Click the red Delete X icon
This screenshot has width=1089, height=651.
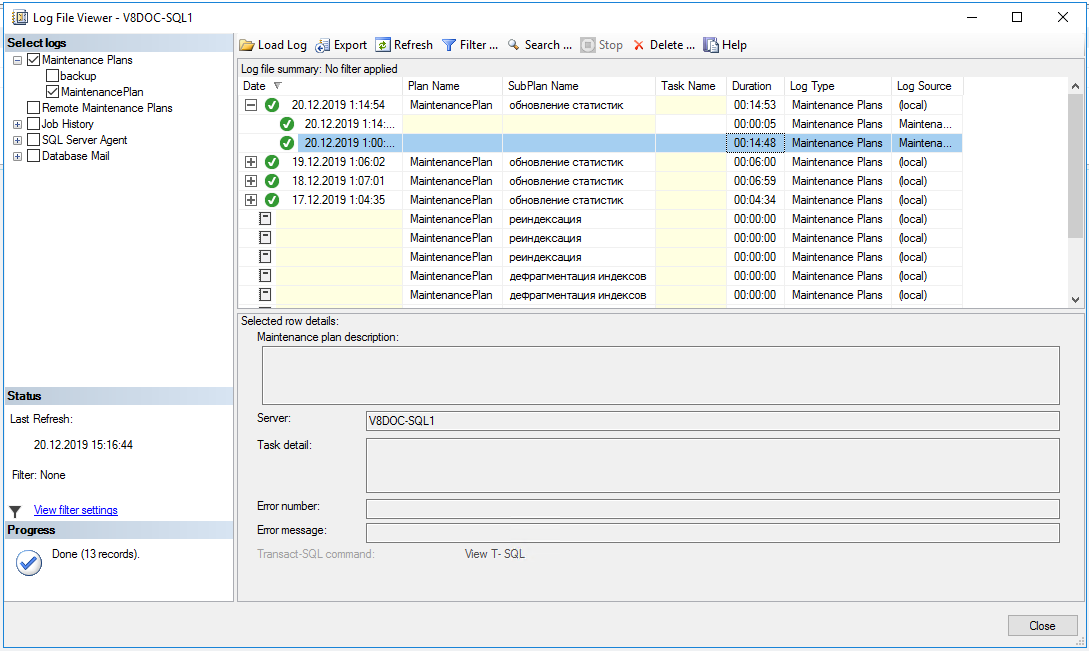638,45
